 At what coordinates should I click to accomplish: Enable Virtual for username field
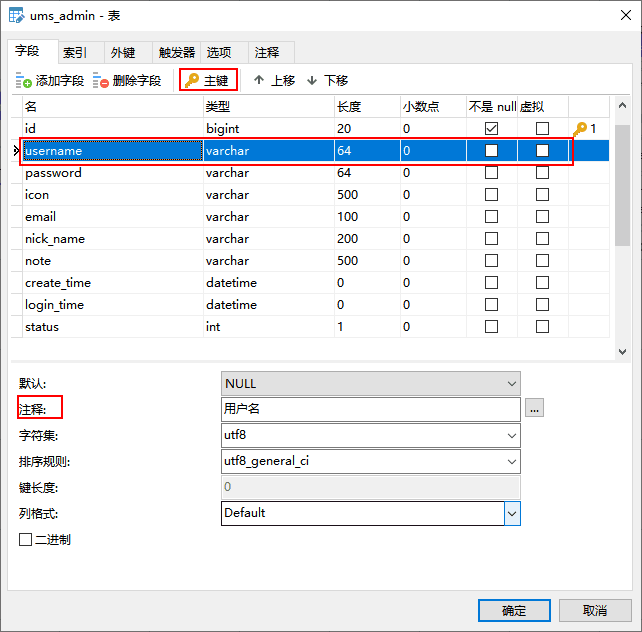(x=543, y=151)
